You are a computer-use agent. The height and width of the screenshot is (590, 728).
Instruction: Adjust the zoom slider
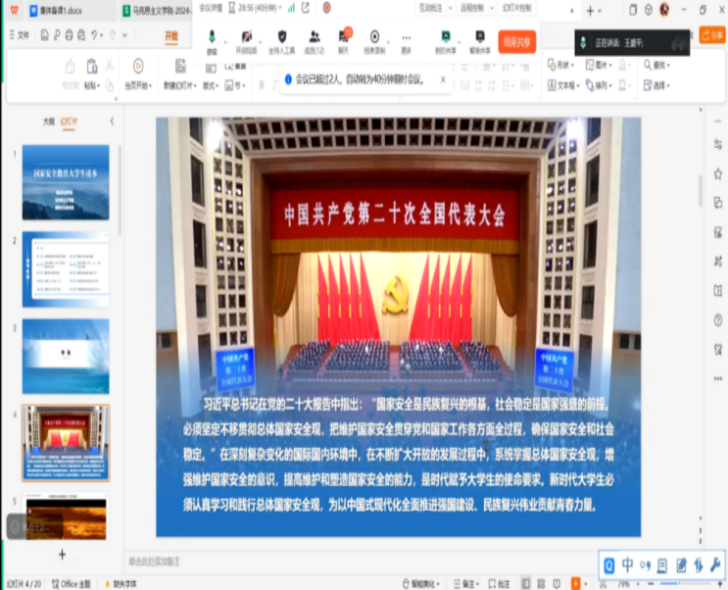click(x=685, y=584)
